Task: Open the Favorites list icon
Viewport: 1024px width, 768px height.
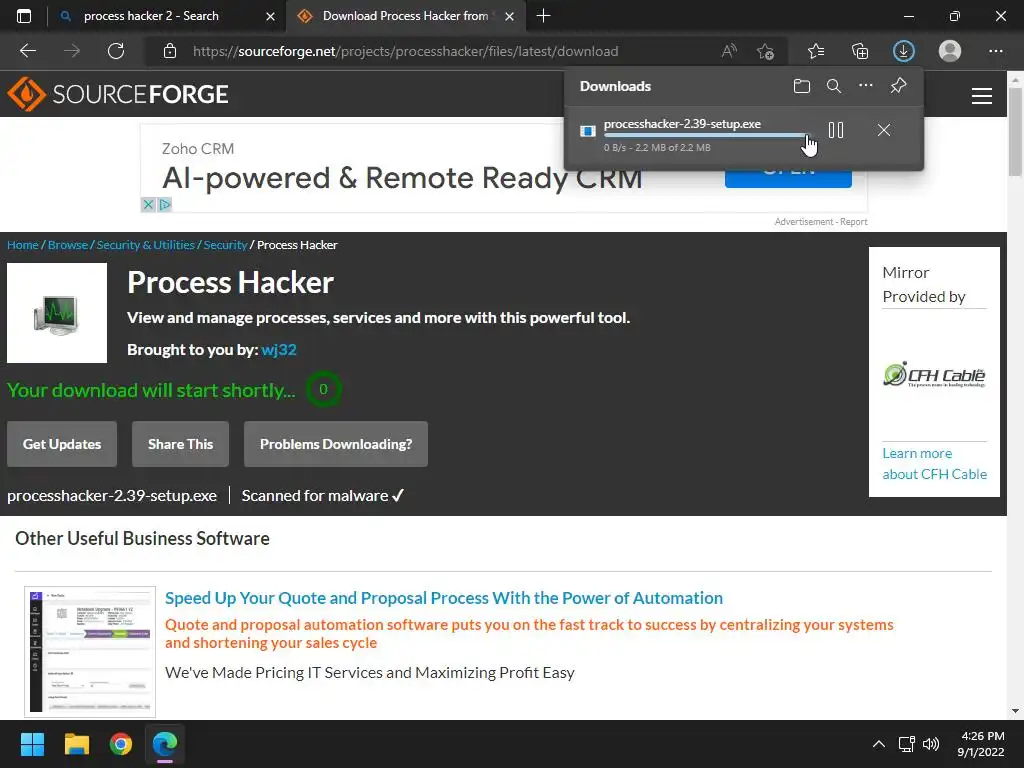Action: click(816, 51)
